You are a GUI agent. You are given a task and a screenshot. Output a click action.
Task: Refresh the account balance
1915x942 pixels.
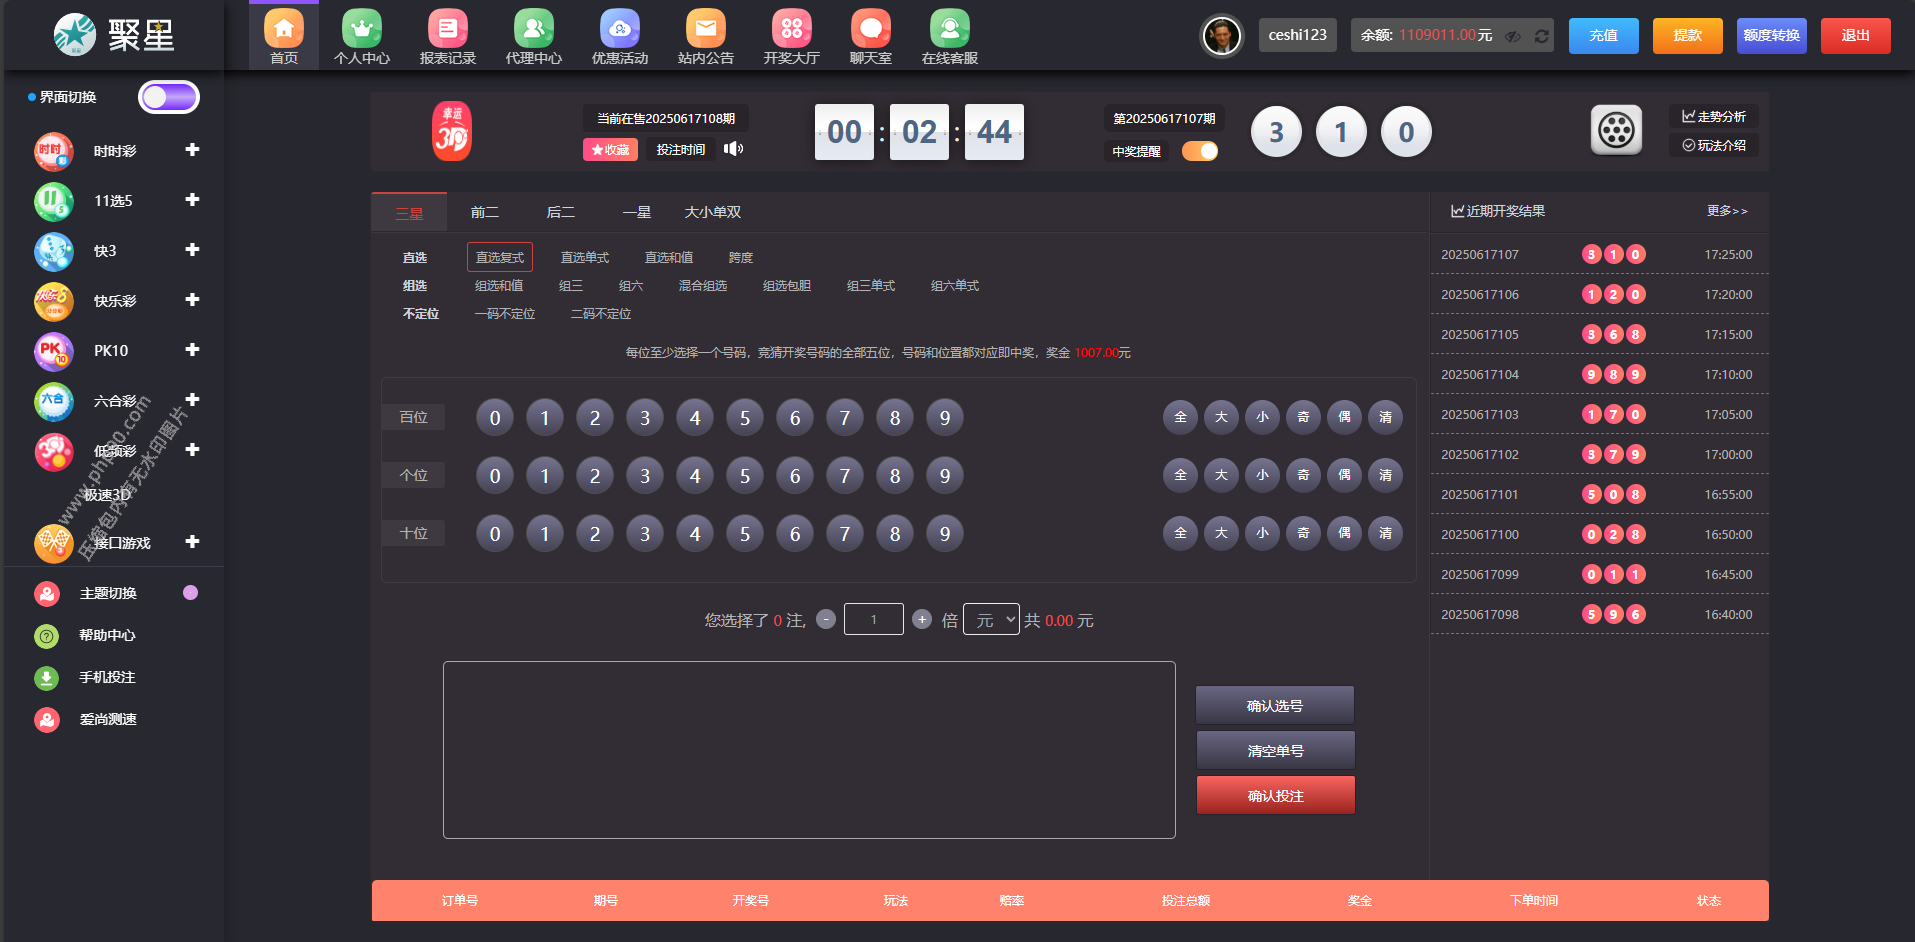(1542, 36)
